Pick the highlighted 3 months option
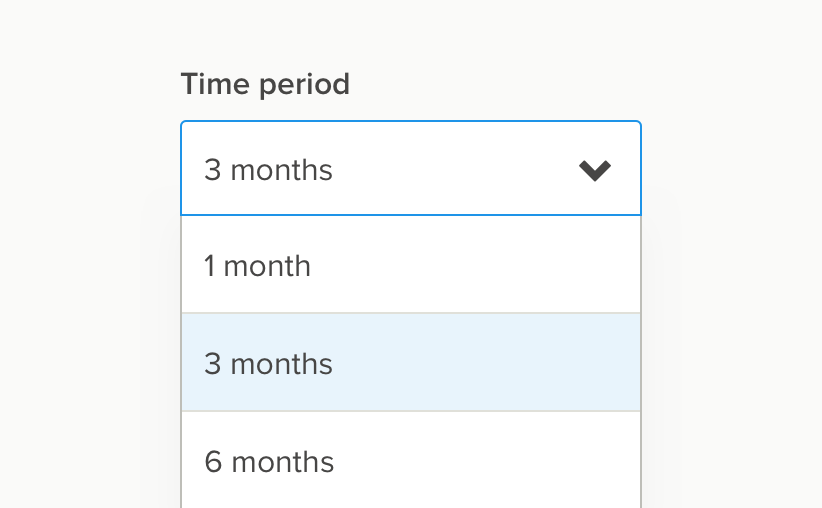Screen dimensions: 822x508 [x=410, y=363]
